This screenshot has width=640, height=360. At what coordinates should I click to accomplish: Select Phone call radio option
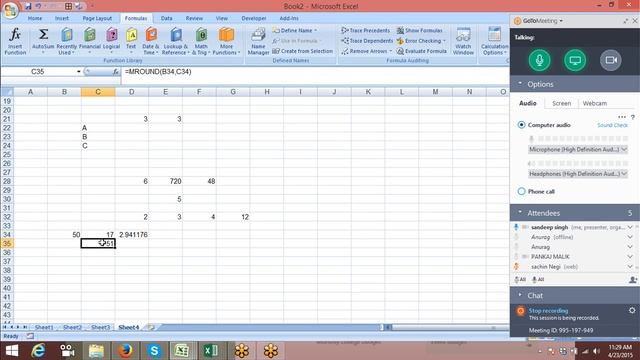(x=521, y=191)
